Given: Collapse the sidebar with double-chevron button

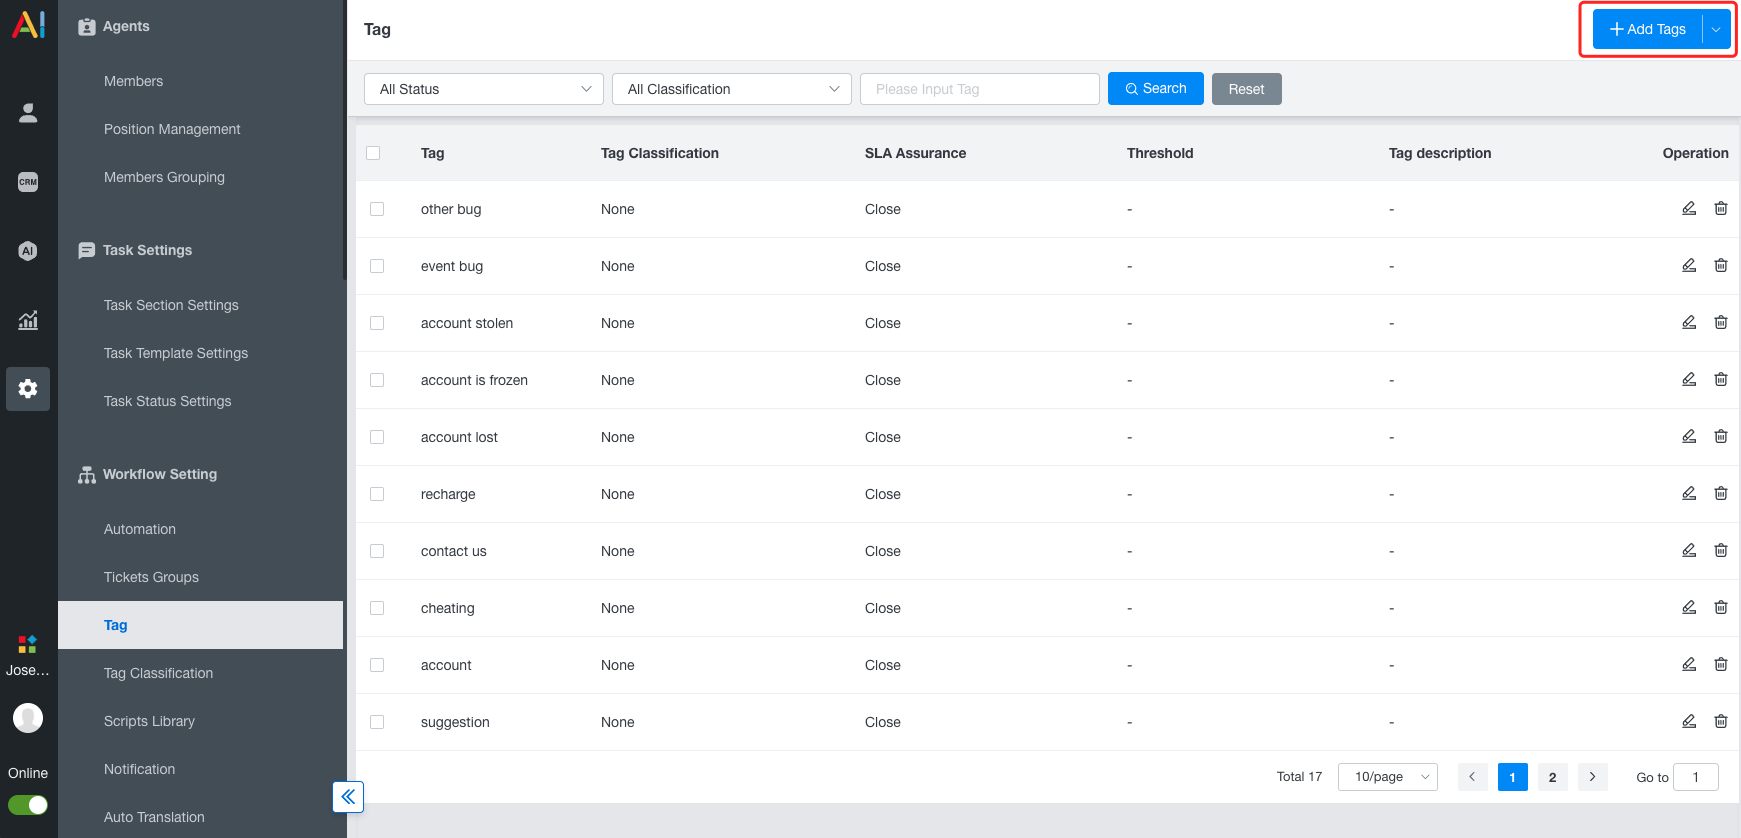Looking at the screenshot, I should pos(348,797).
